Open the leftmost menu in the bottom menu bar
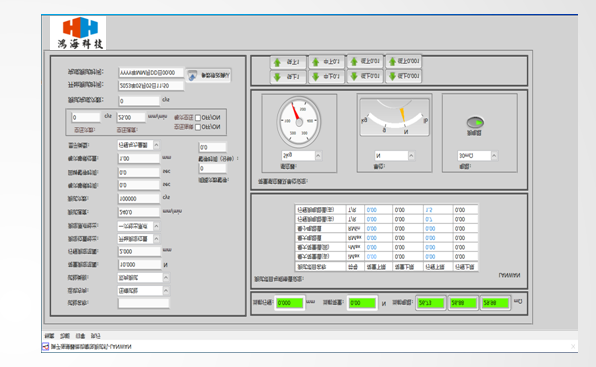The image size is (596, 367). [x=49, y=336]
